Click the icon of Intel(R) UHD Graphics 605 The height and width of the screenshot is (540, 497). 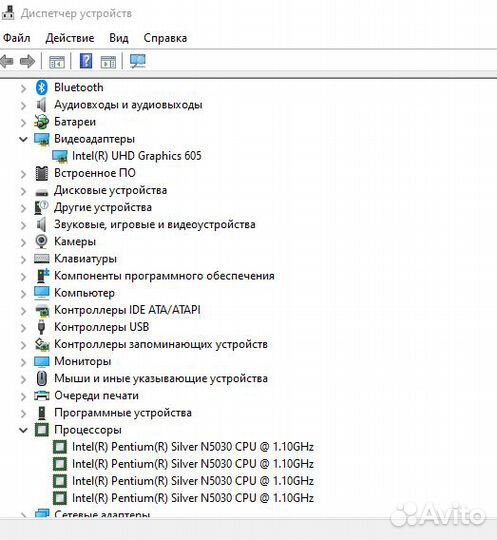pos(60,156)
